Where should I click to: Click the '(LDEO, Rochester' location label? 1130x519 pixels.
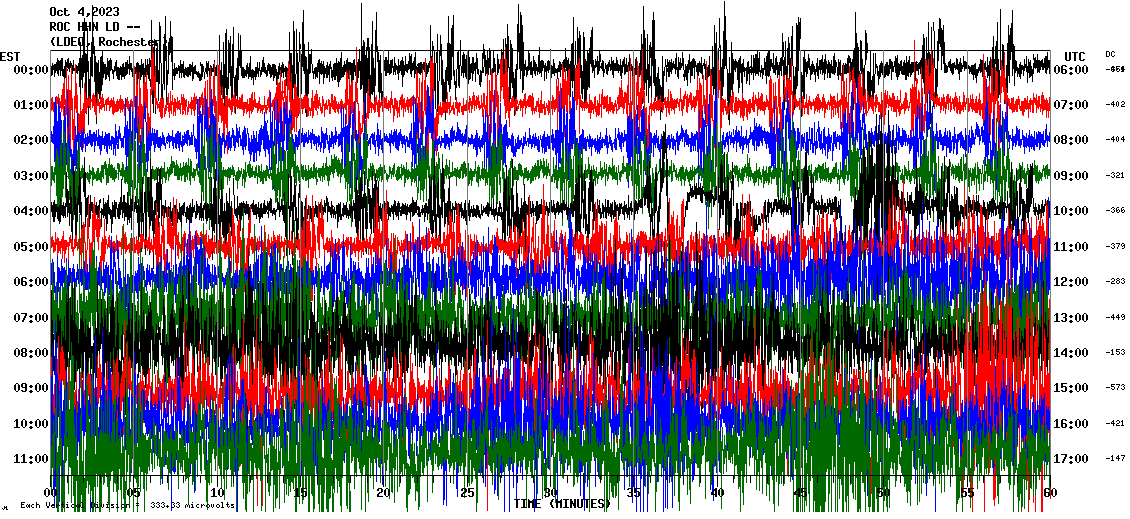point(108,42)
